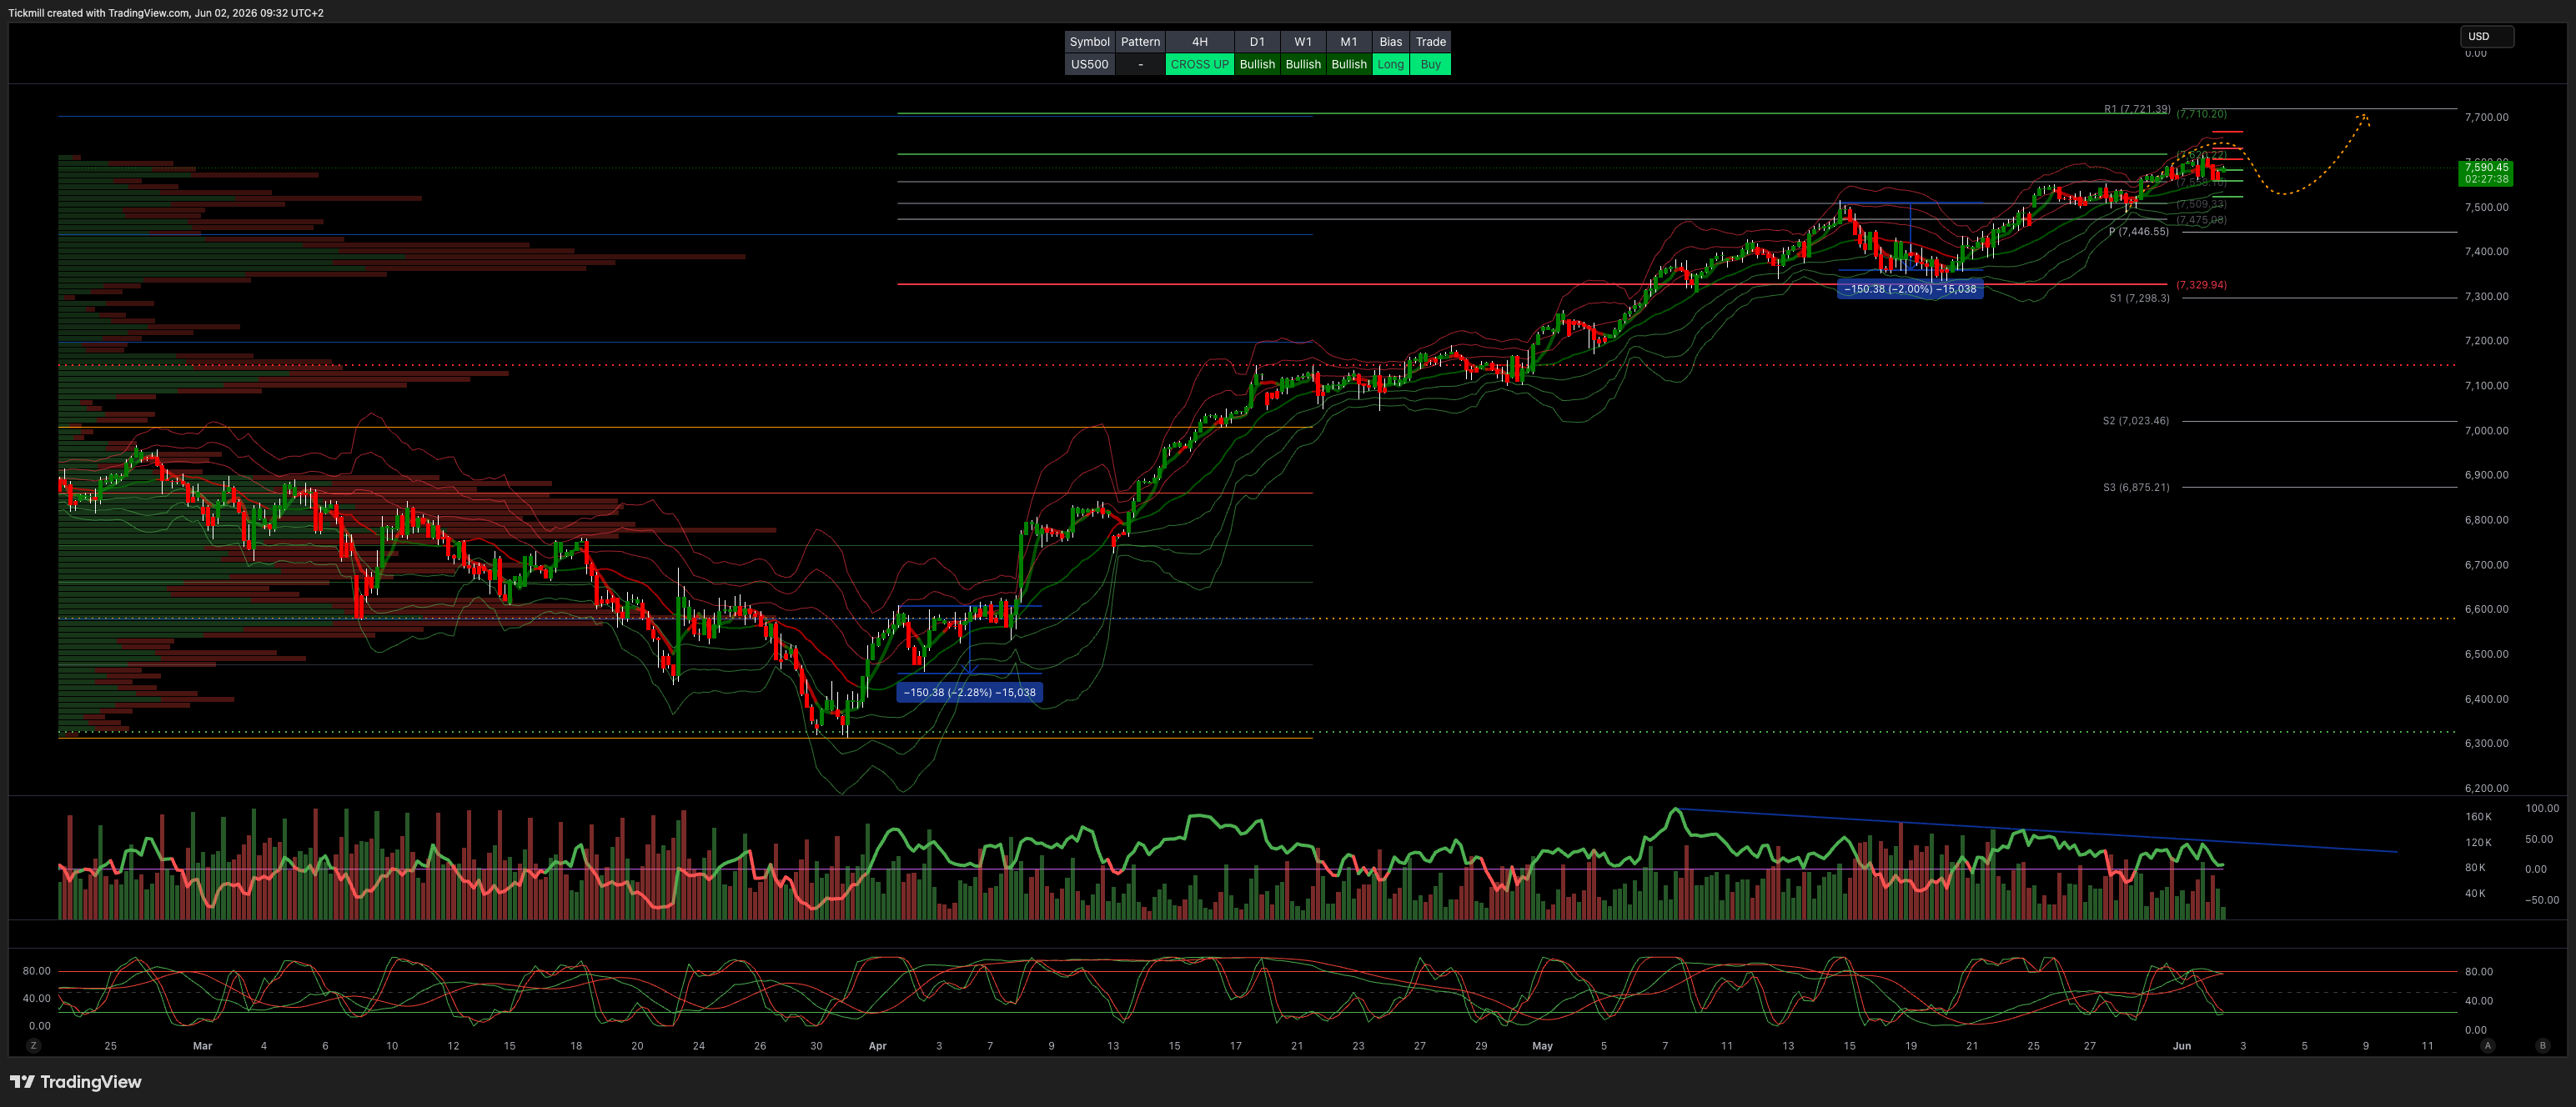Screen dimensions: 2576x1107
Task: Toggle the B scale button at bottom right
Action: tap(2542, 1045)
